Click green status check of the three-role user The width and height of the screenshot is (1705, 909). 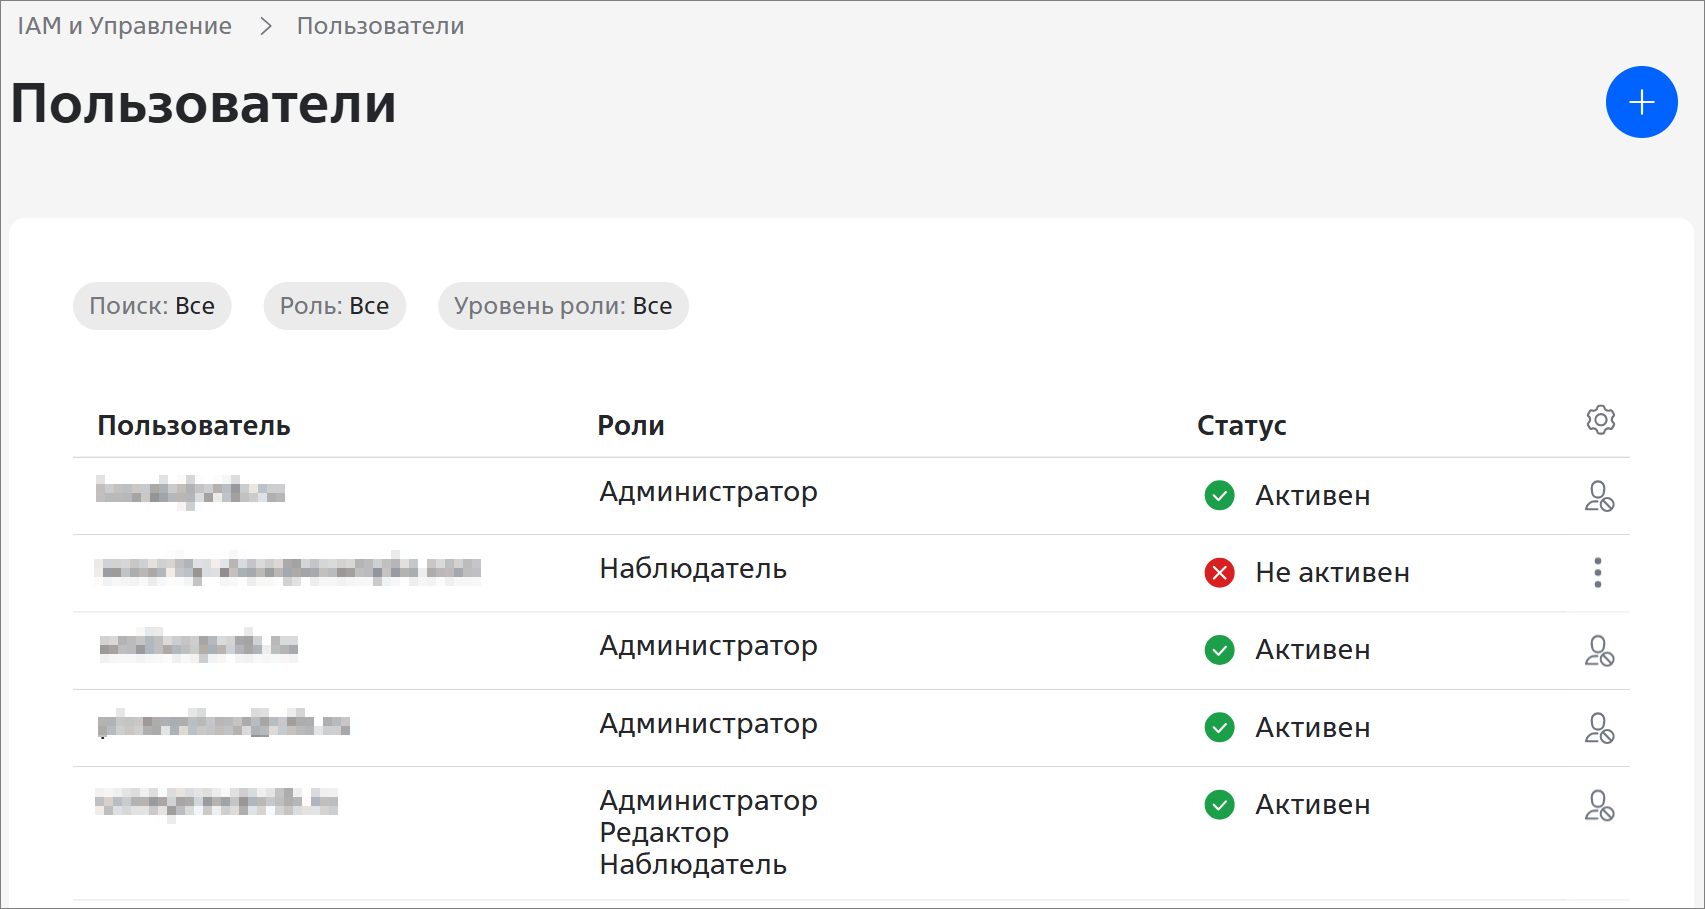1219,805
